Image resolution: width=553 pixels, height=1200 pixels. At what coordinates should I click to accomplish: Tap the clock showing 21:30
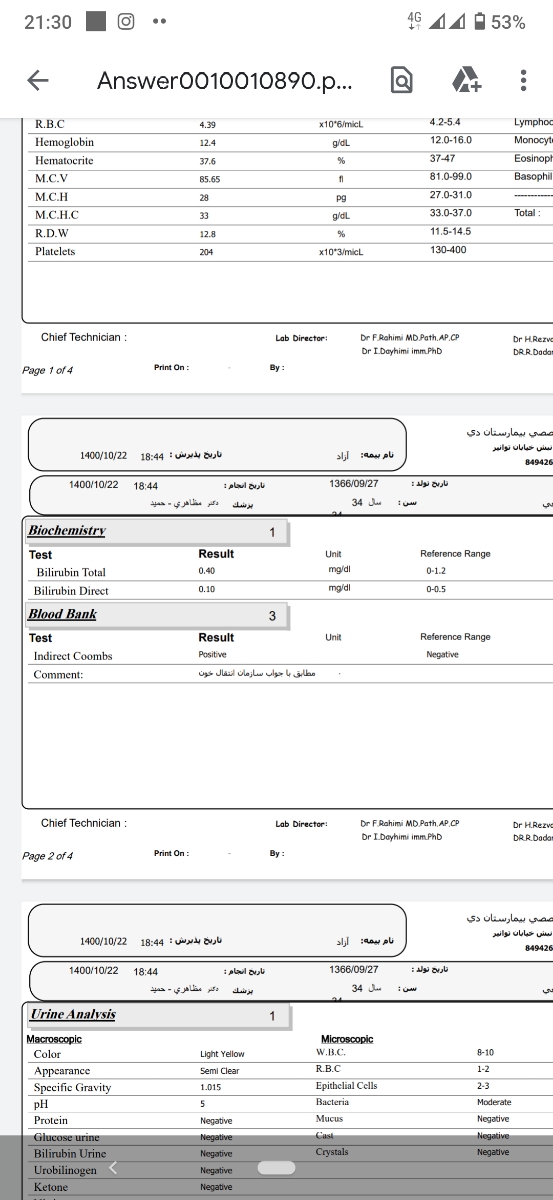[48, 22]
